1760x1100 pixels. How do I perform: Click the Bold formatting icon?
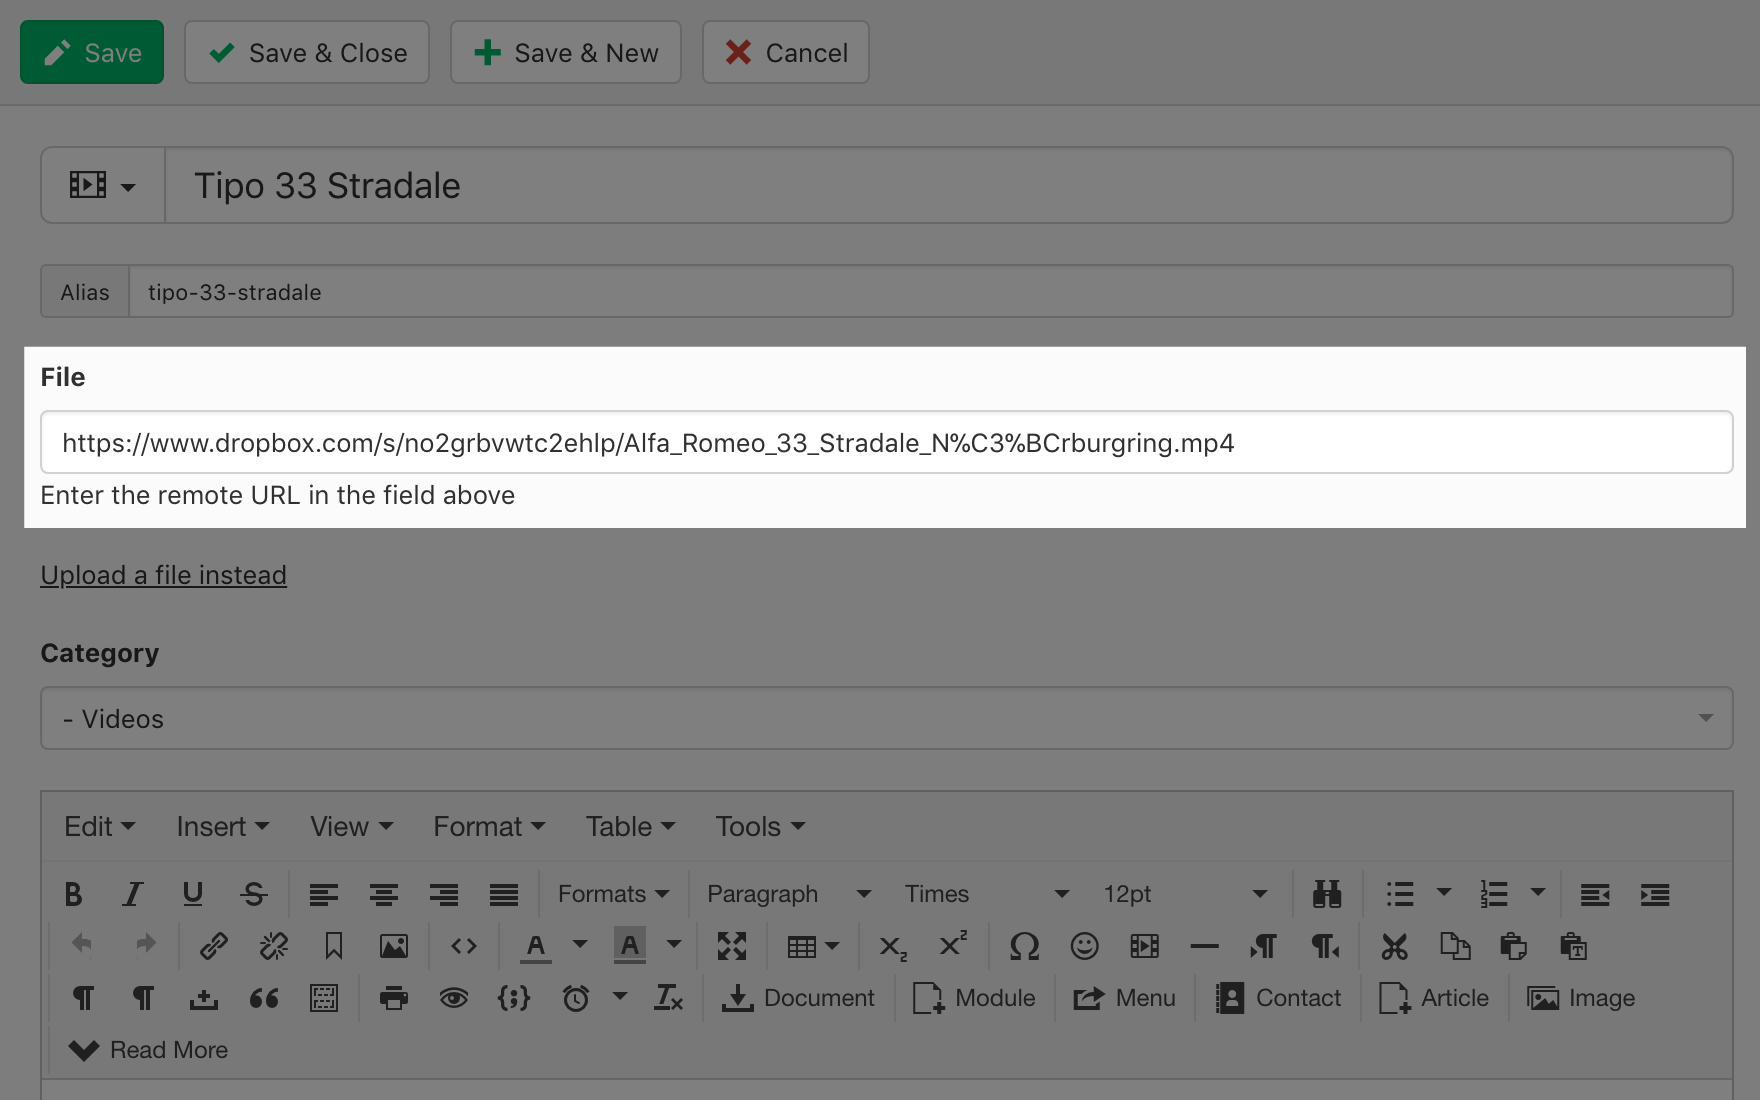pyautogui.click(x=73, y=894)
